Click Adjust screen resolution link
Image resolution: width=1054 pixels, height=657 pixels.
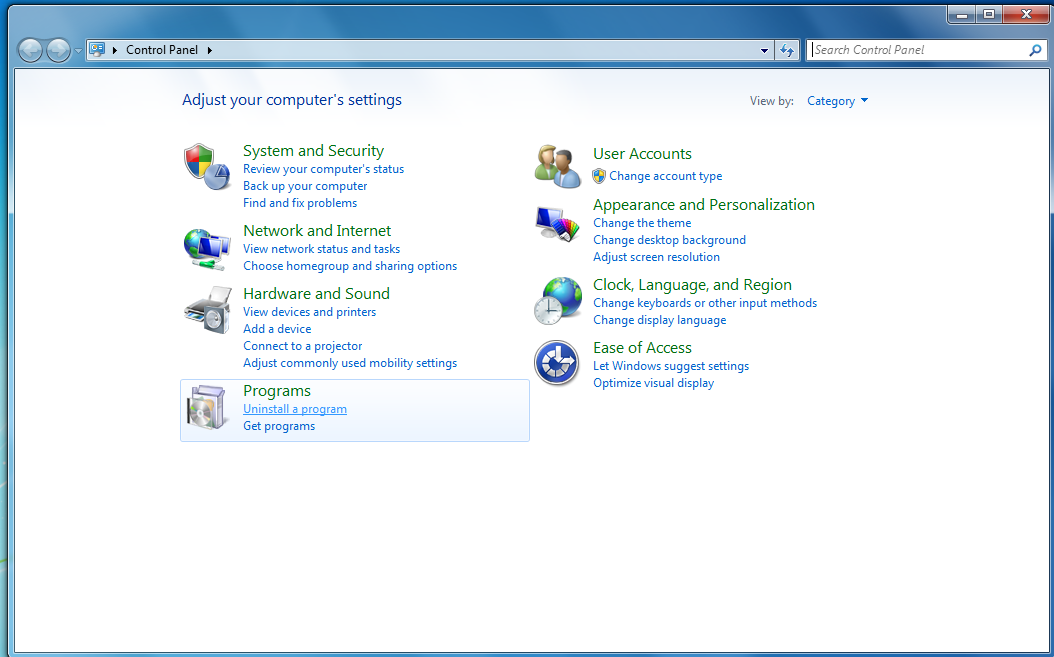656,258
